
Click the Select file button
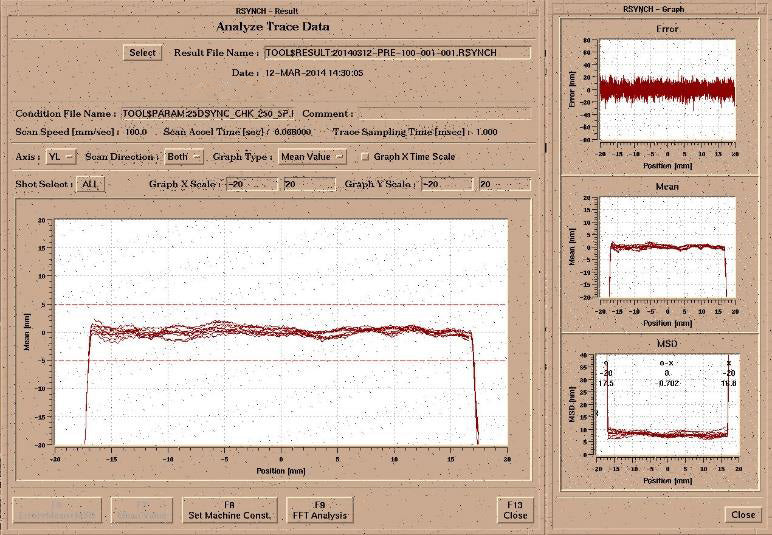[x=142, y=52]
